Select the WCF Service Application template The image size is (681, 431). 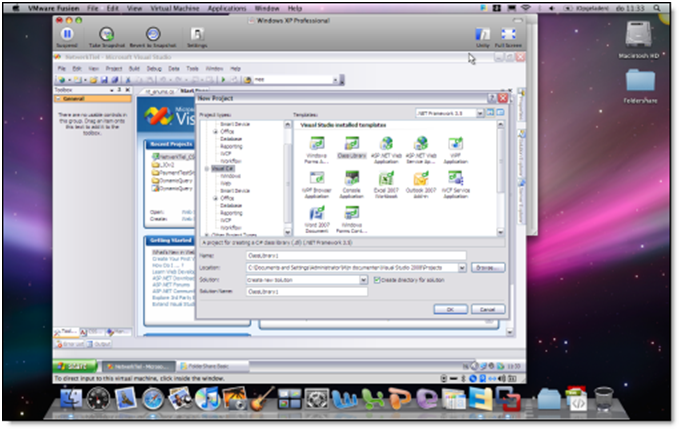[456, 184]
